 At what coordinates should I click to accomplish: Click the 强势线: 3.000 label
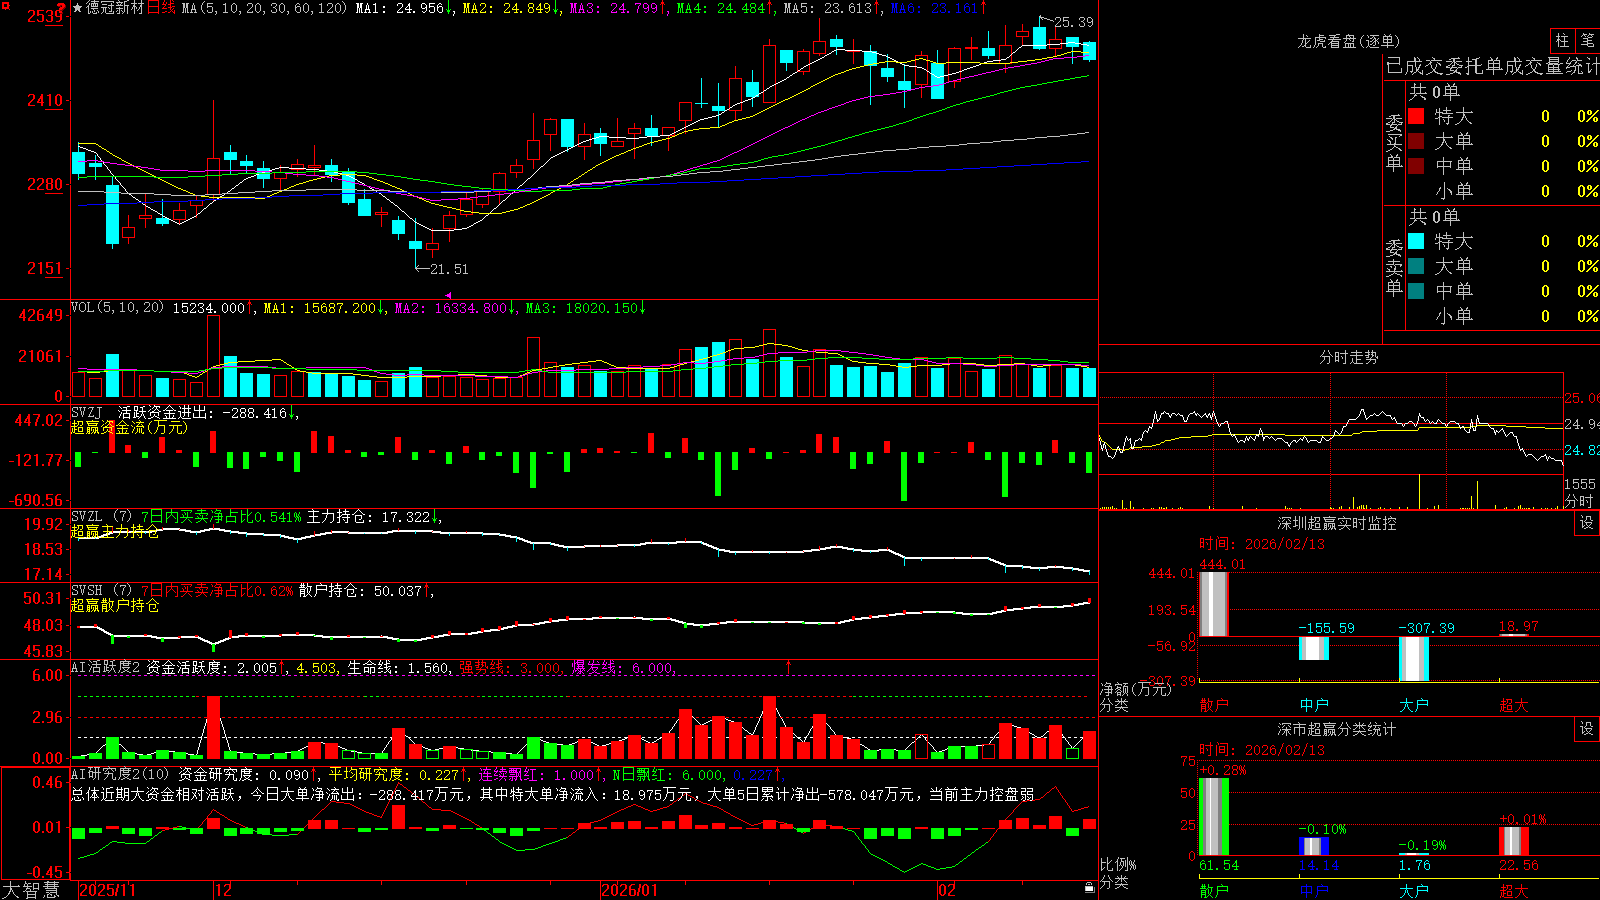pos(510,667)
